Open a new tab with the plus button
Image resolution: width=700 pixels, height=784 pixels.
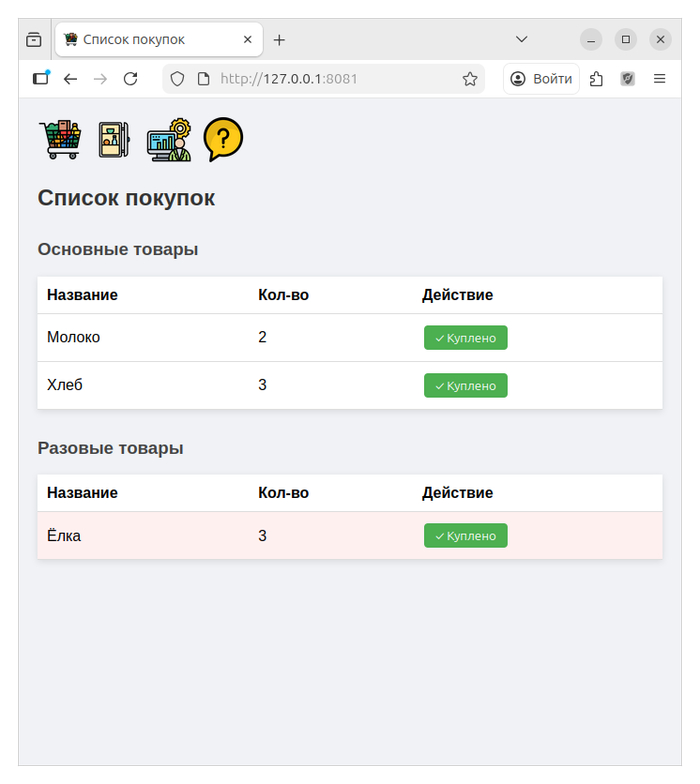click(280, 40)
